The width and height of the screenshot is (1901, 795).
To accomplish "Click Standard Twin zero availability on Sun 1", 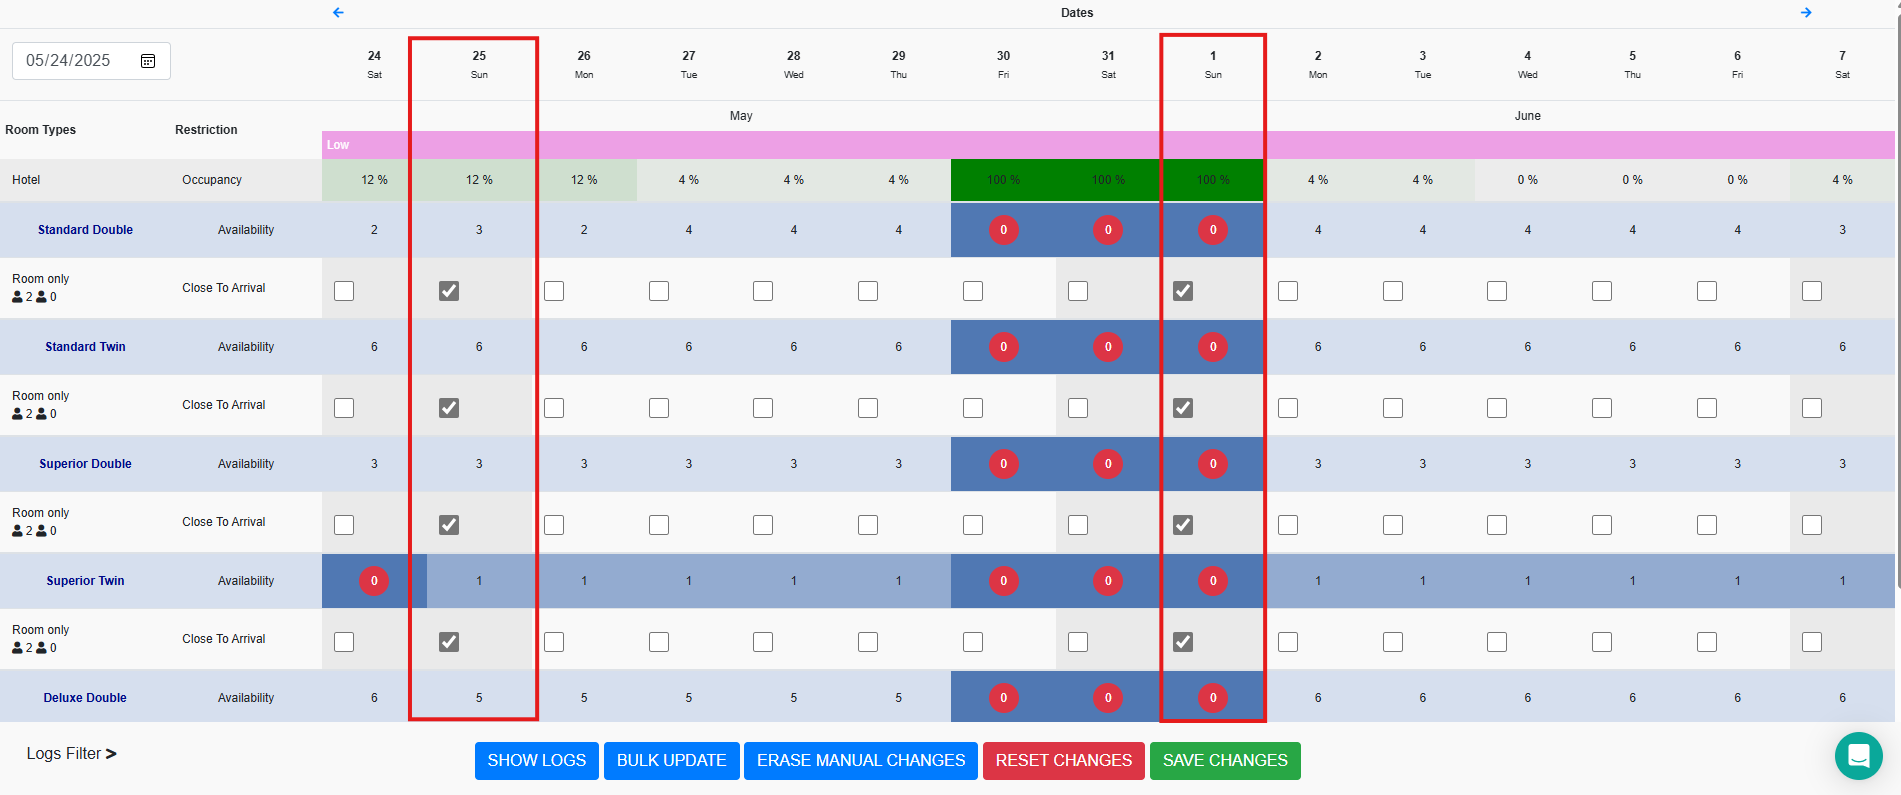I will (x=1213, y=347).
